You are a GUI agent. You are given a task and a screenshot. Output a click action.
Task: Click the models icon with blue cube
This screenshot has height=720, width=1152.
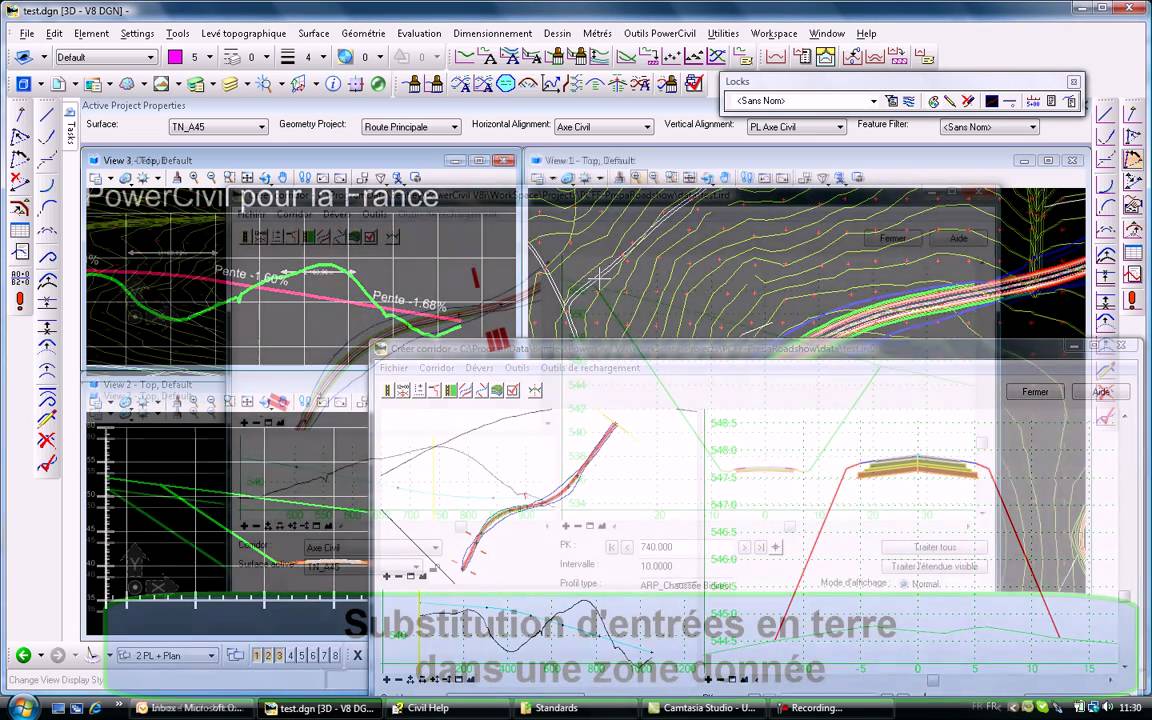point(24,84)
